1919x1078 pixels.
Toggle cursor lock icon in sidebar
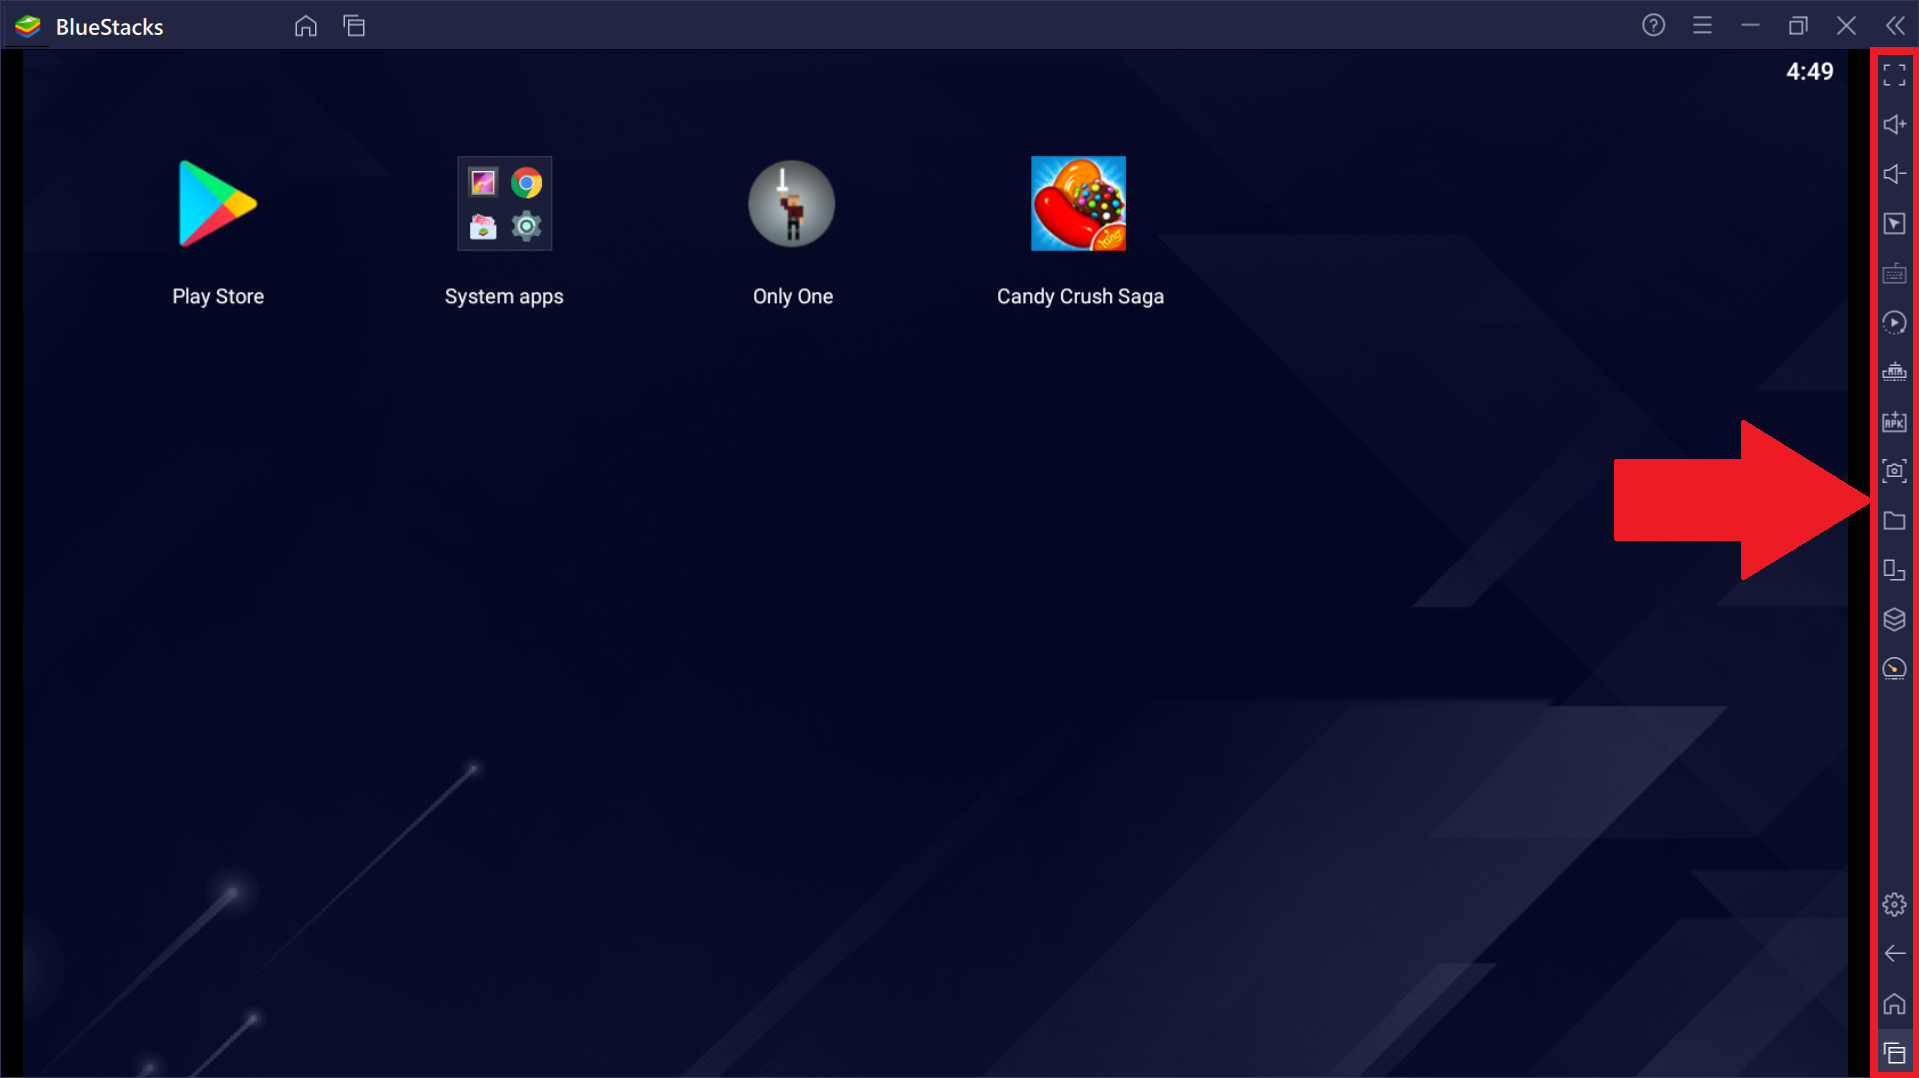point(1894,223)
